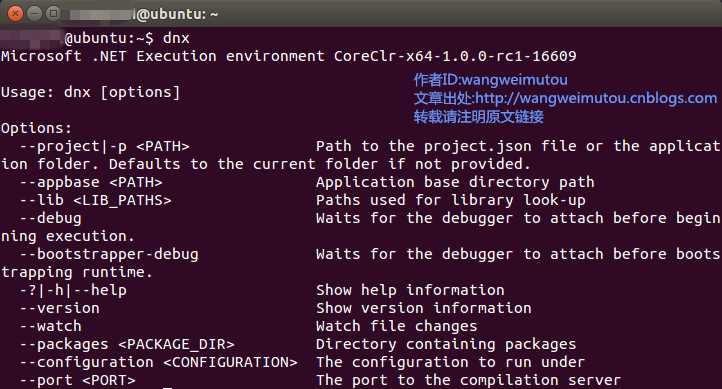This screenshot has height=389, width=722.
Task: Click the '--appbase <PATH>' option line
Action: tap(91, 182)
